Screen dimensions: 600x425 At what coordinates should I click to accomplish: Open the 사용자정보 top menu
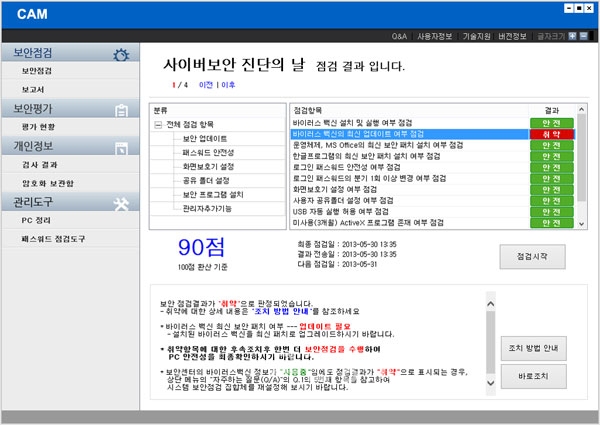(435, 37)
